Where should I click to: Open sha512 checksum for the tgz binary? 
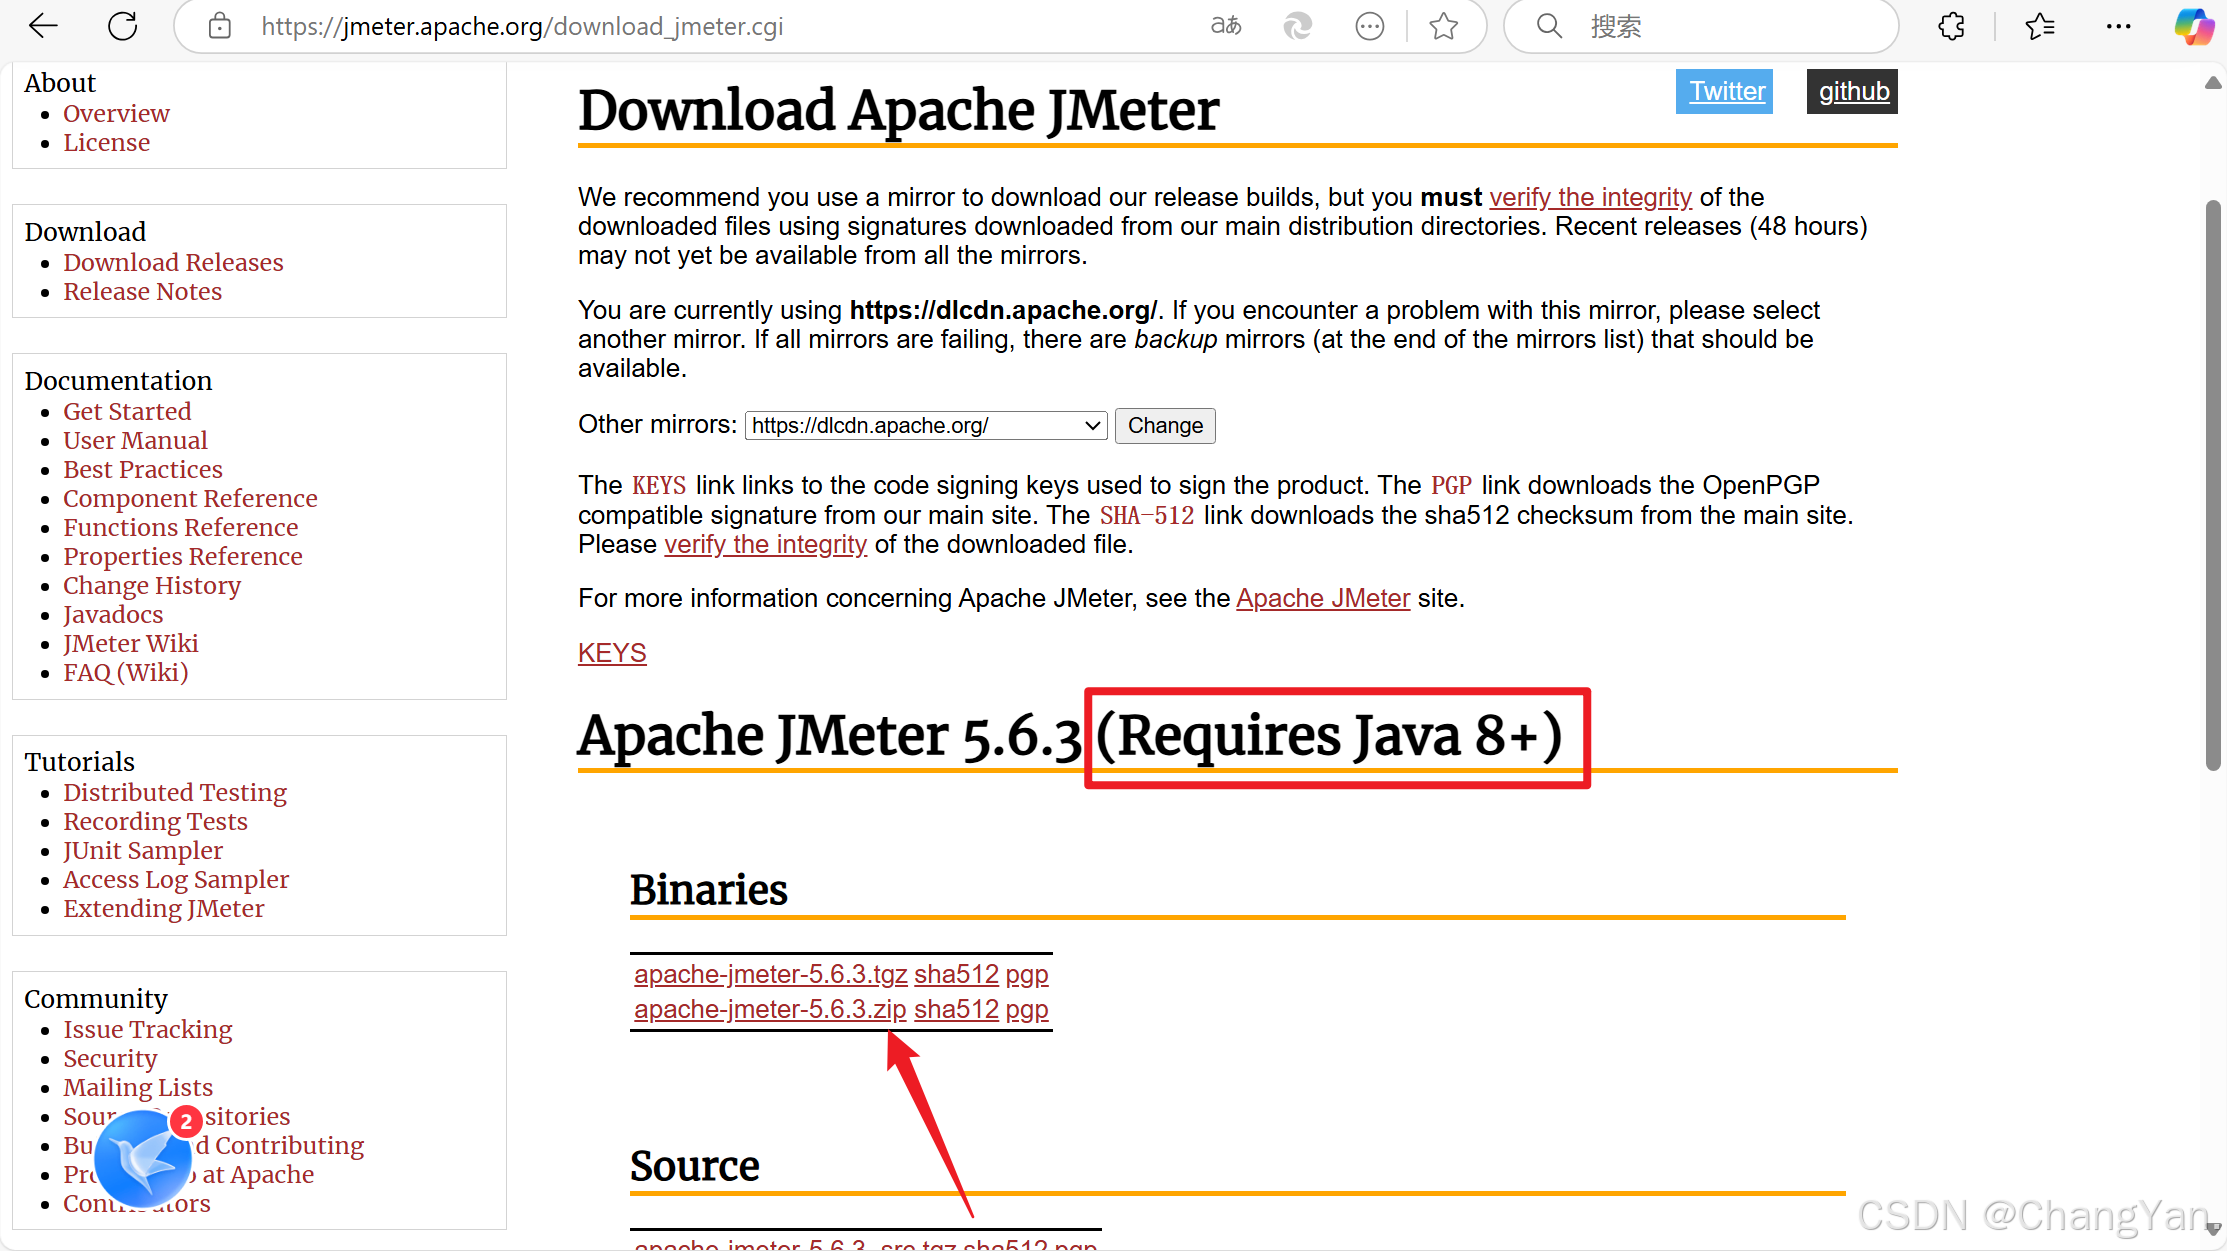coord(956,975)
